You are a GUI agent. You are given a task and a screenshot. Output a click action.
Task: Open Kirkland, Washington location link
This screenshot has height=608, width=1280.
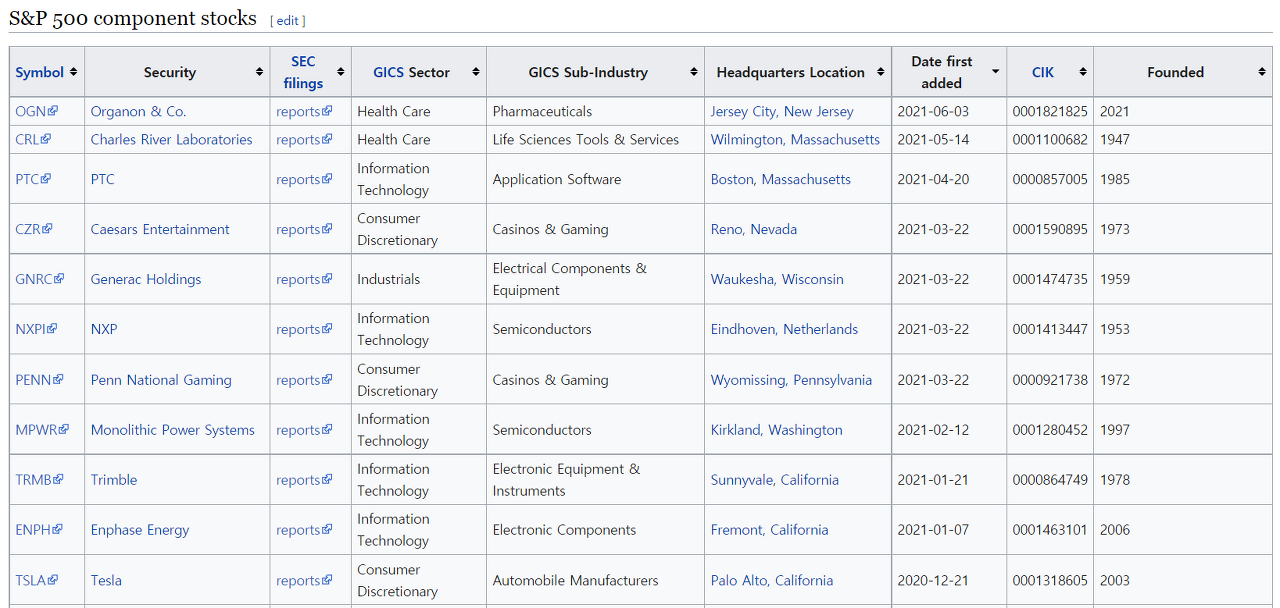point(776,430)
